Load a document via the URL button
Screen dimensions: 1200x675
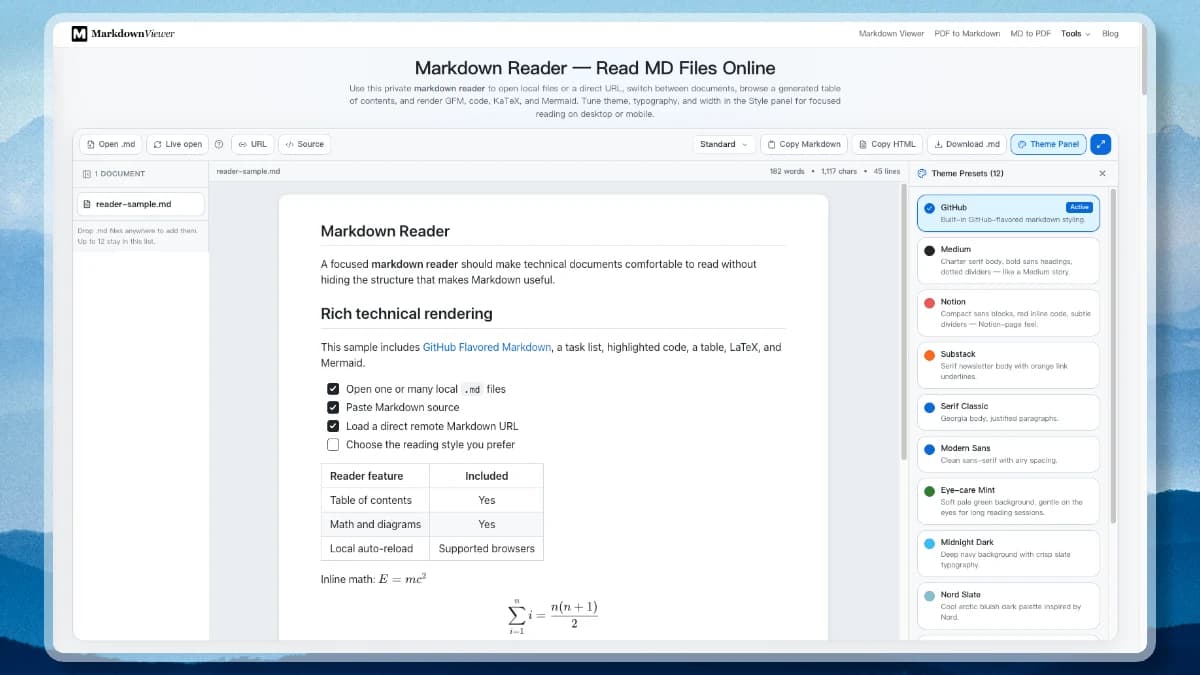(x=253, y=144)
